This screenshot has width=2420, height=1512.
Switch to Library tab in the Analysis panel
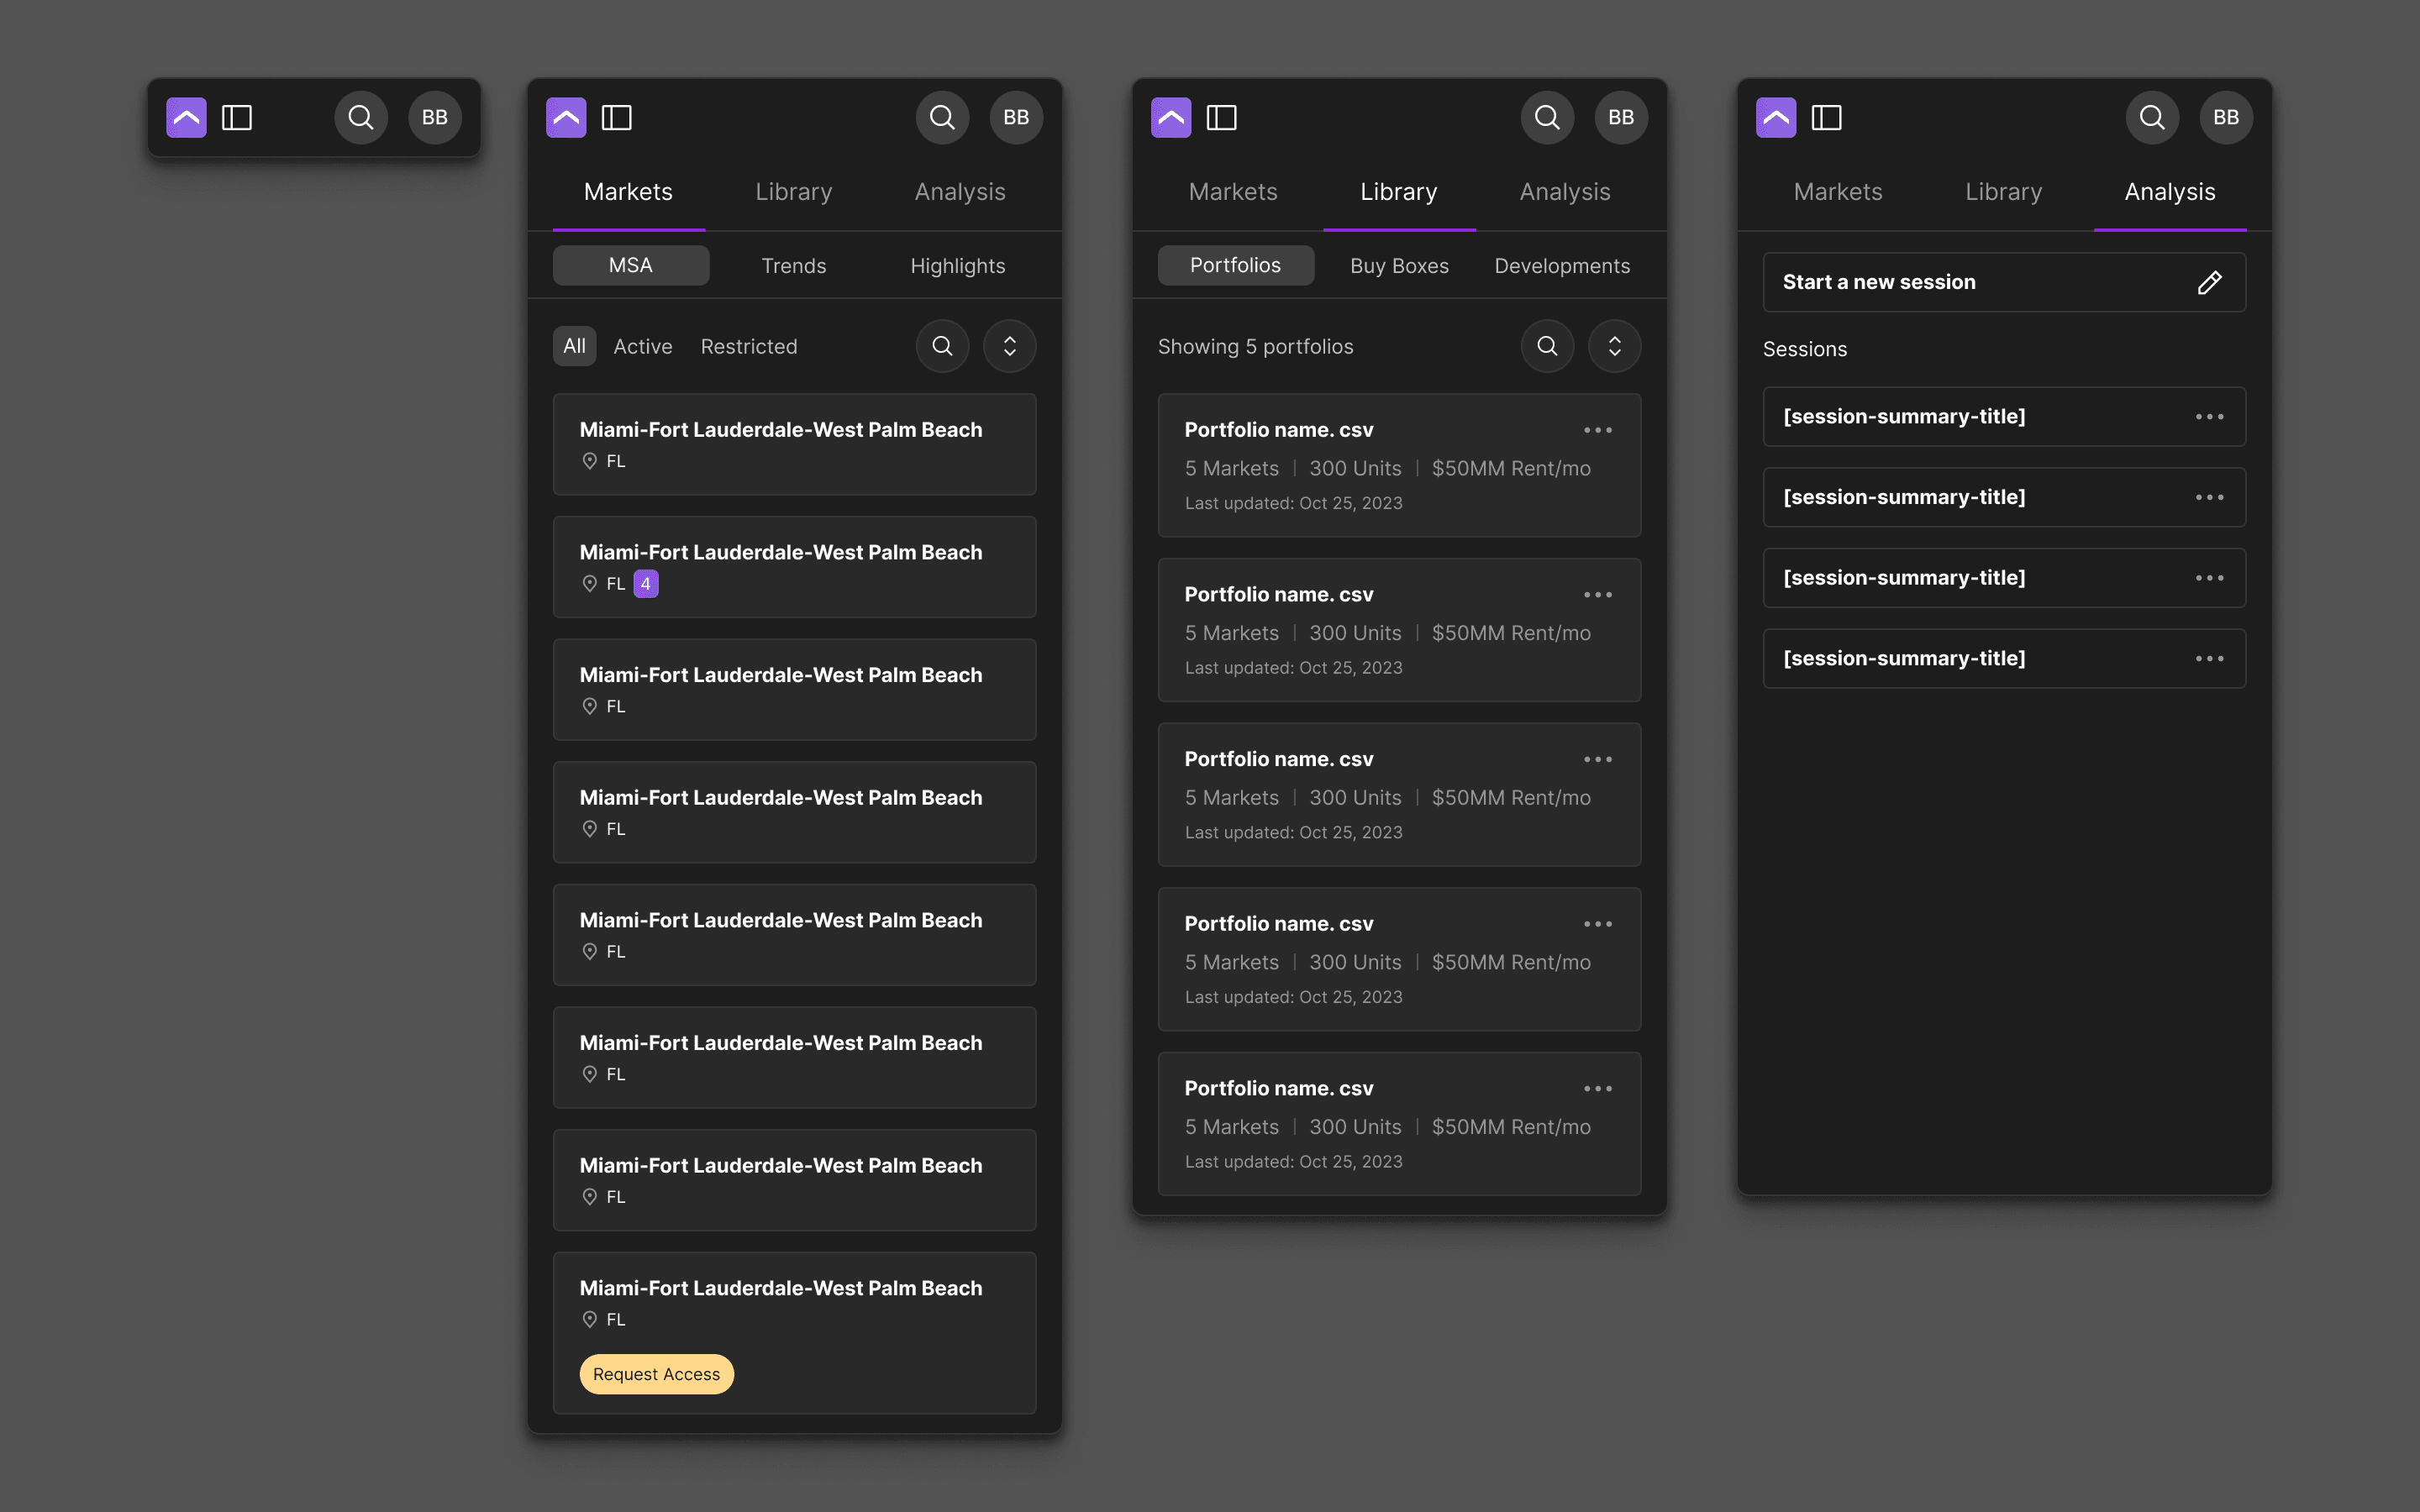coord(2004,192)
